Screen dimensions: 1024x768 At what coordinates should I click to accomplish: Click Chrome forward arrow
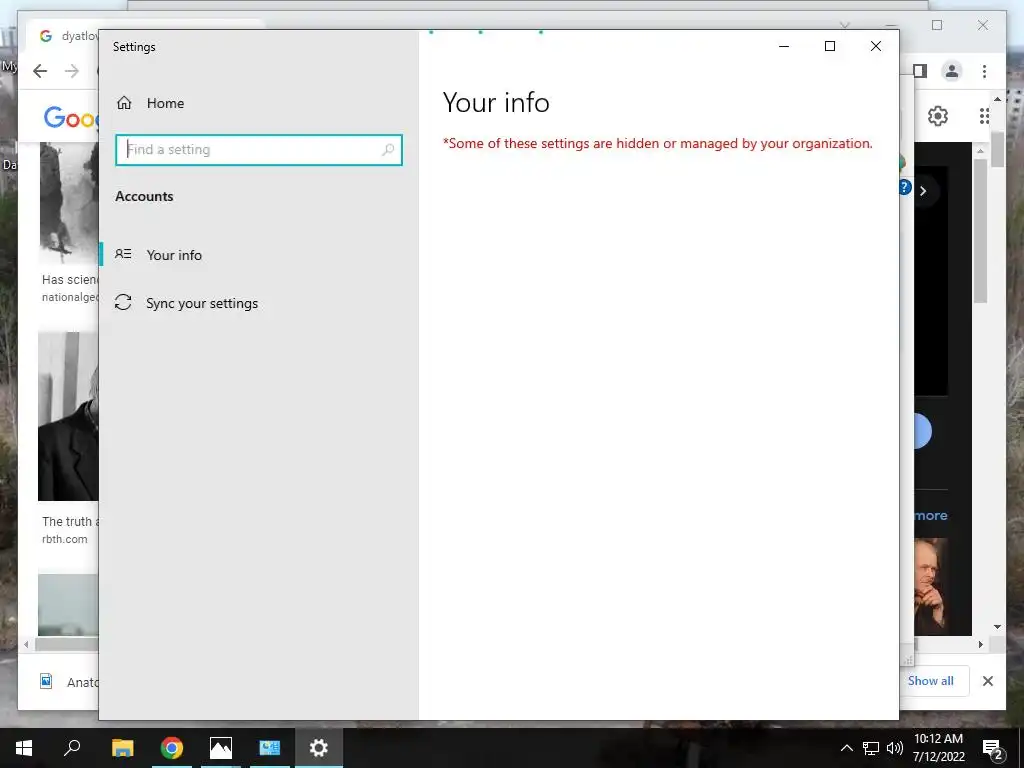[72, 71]
